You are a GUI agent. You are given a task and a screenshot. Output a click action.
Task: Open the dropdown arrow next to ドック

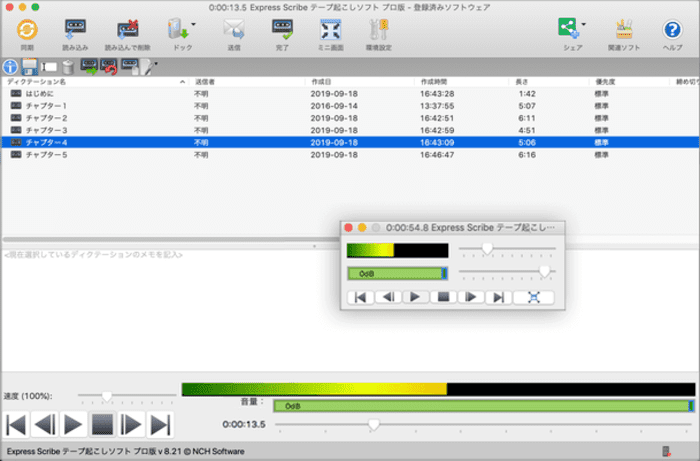(x=193, y=24)
